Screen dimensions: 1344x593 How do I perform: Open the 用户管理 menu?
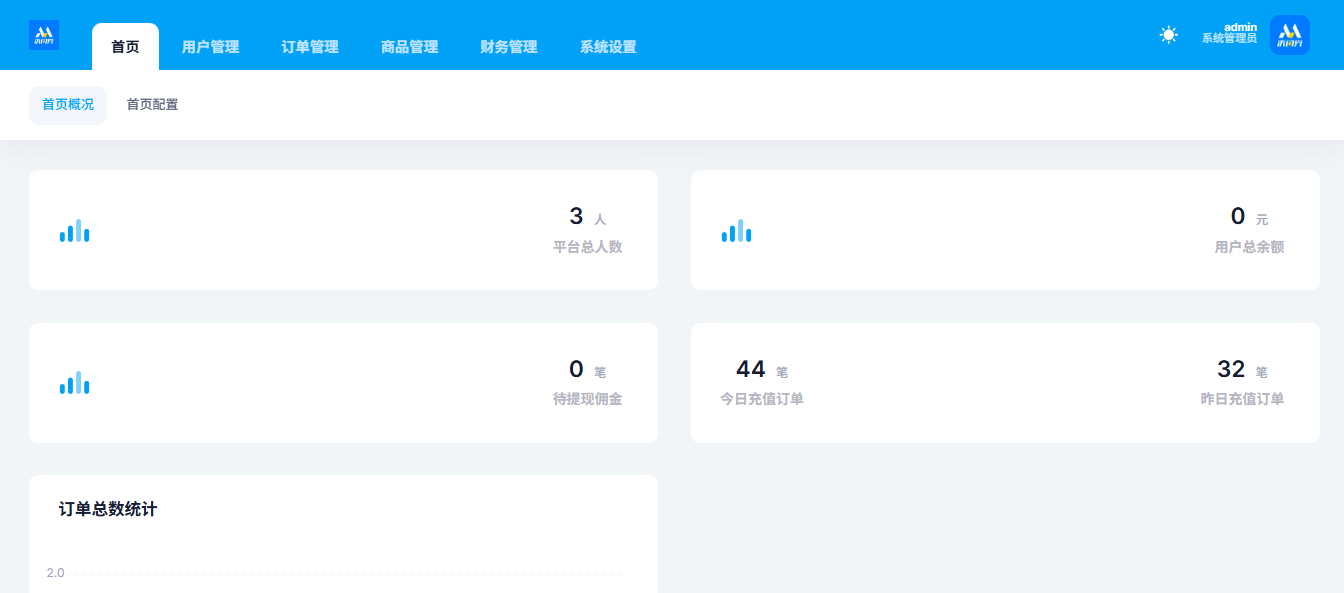tap(210, 47)
